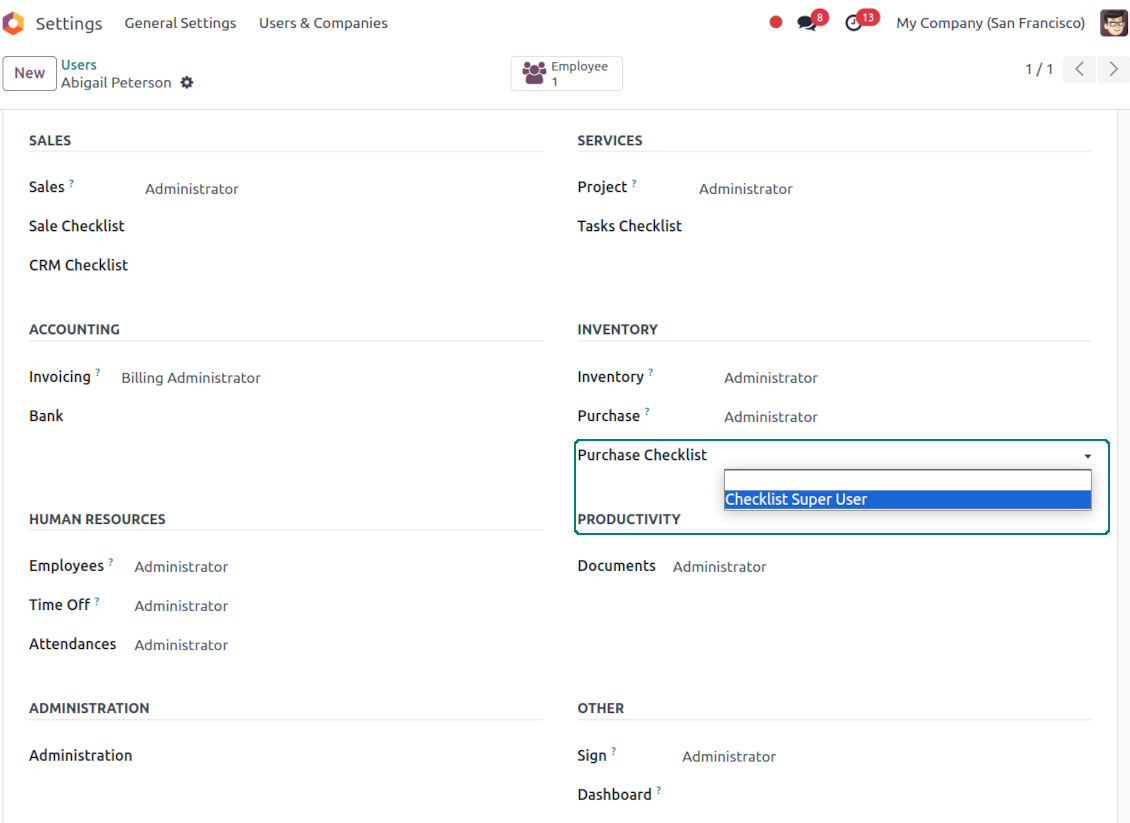Click the empty search field in the dropdown
This screenshot has height=823, width=1130.
tap(906, 478)
